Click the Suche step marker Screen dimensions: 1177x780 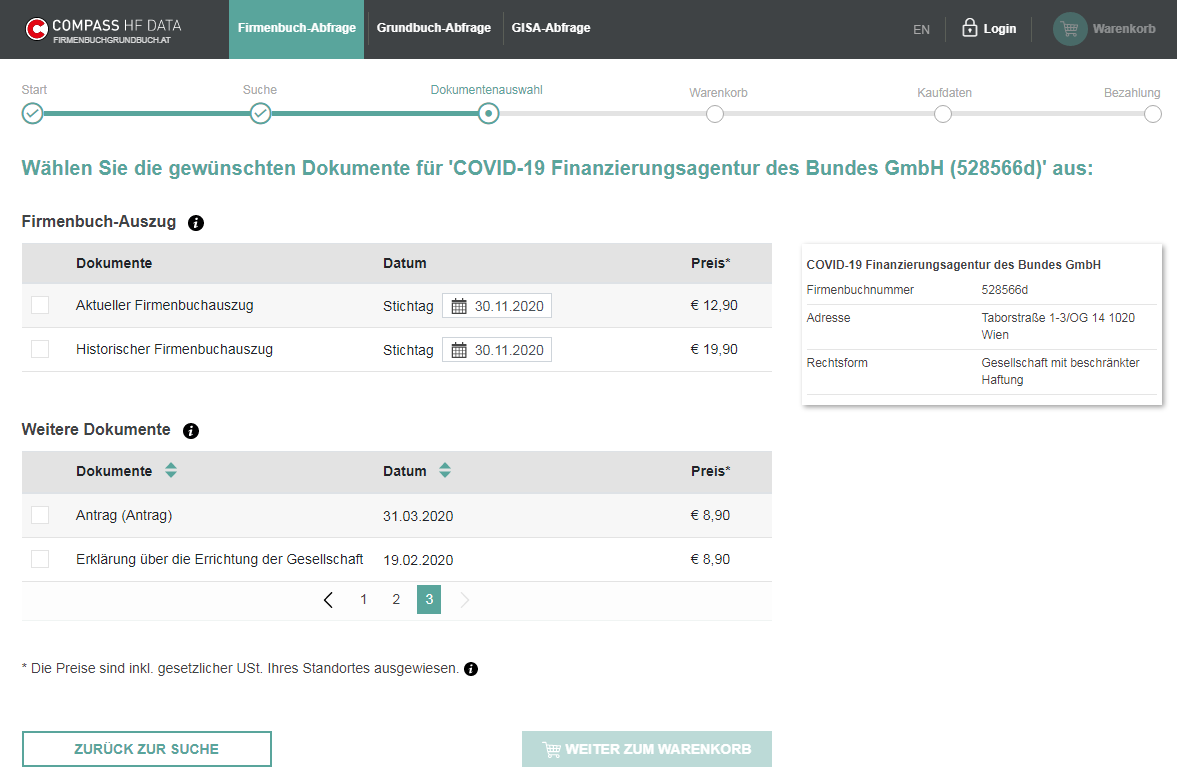pyautogui.click(x=260, y=114)
